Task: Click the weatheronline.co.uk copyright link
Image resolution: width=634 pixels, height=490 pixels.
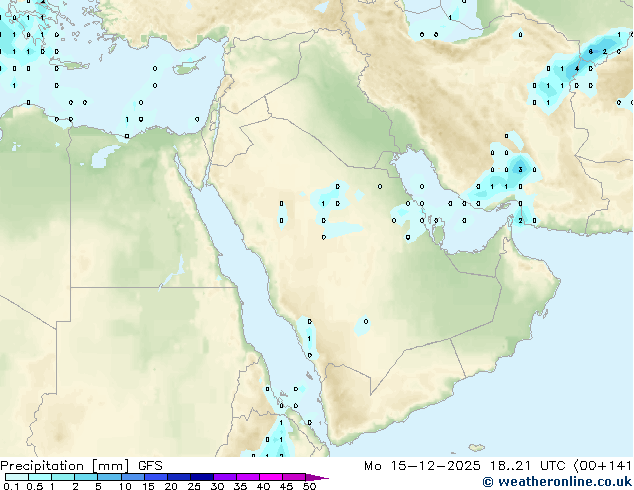Action: [x=557, y=482]
